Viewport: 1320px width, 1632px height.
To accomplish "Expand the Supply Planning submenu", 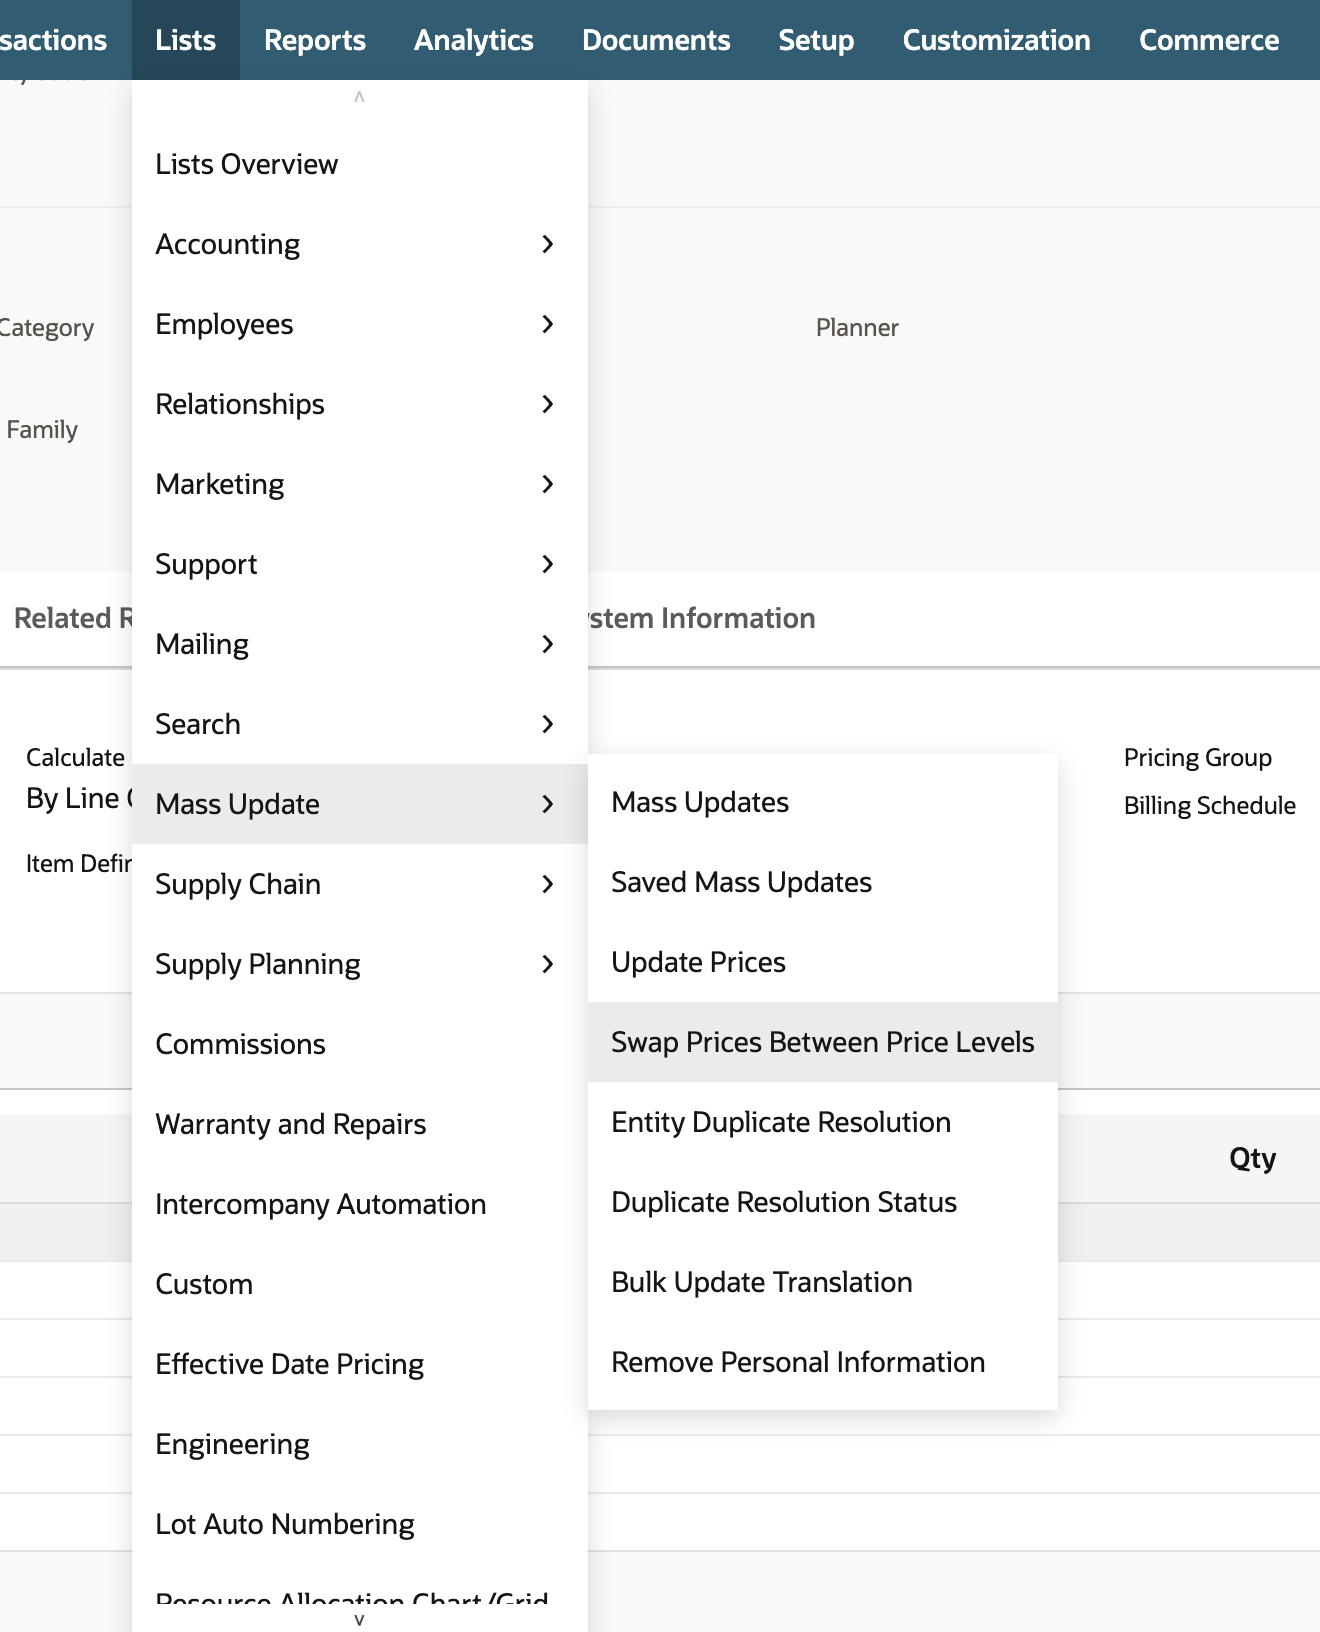I will 360,964.
